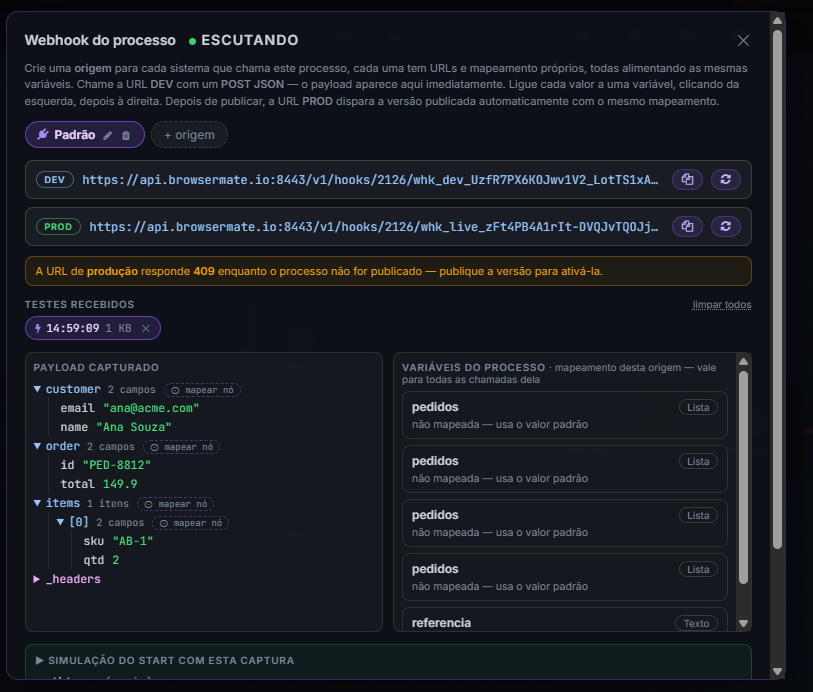
Task: Click the variables panel scroll up arrow
Action: tap(744, 361)
